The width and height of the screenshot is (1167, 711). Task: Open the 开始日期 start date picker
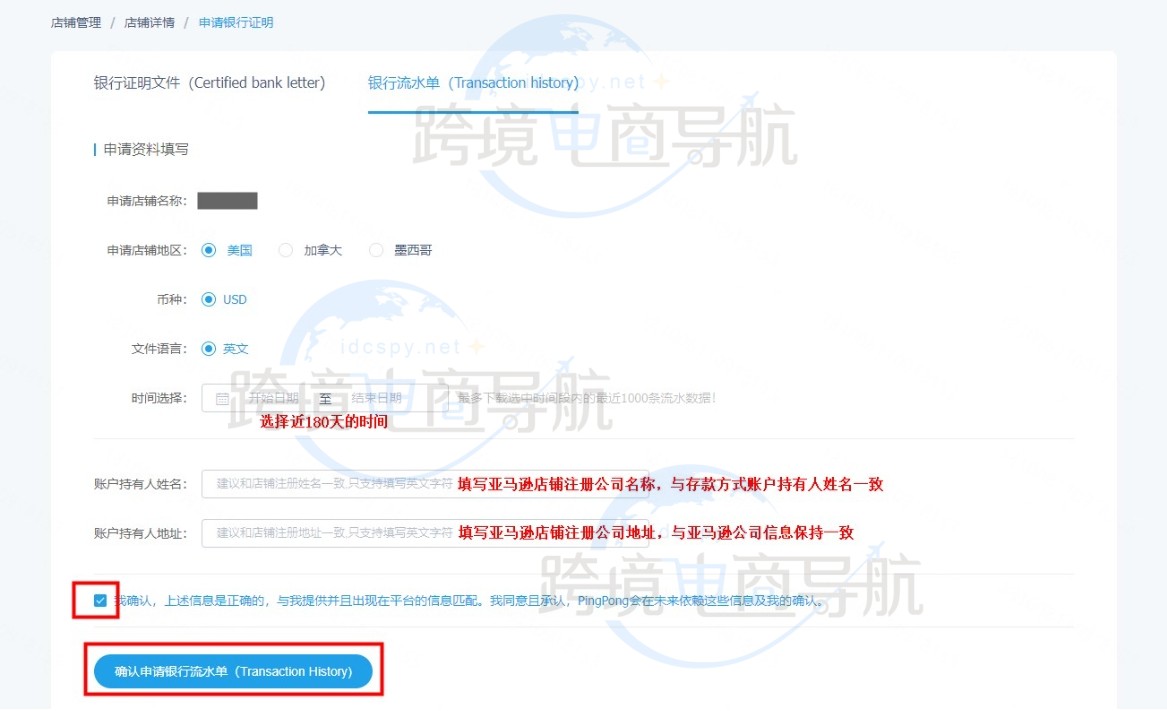[x=272, y=398]
